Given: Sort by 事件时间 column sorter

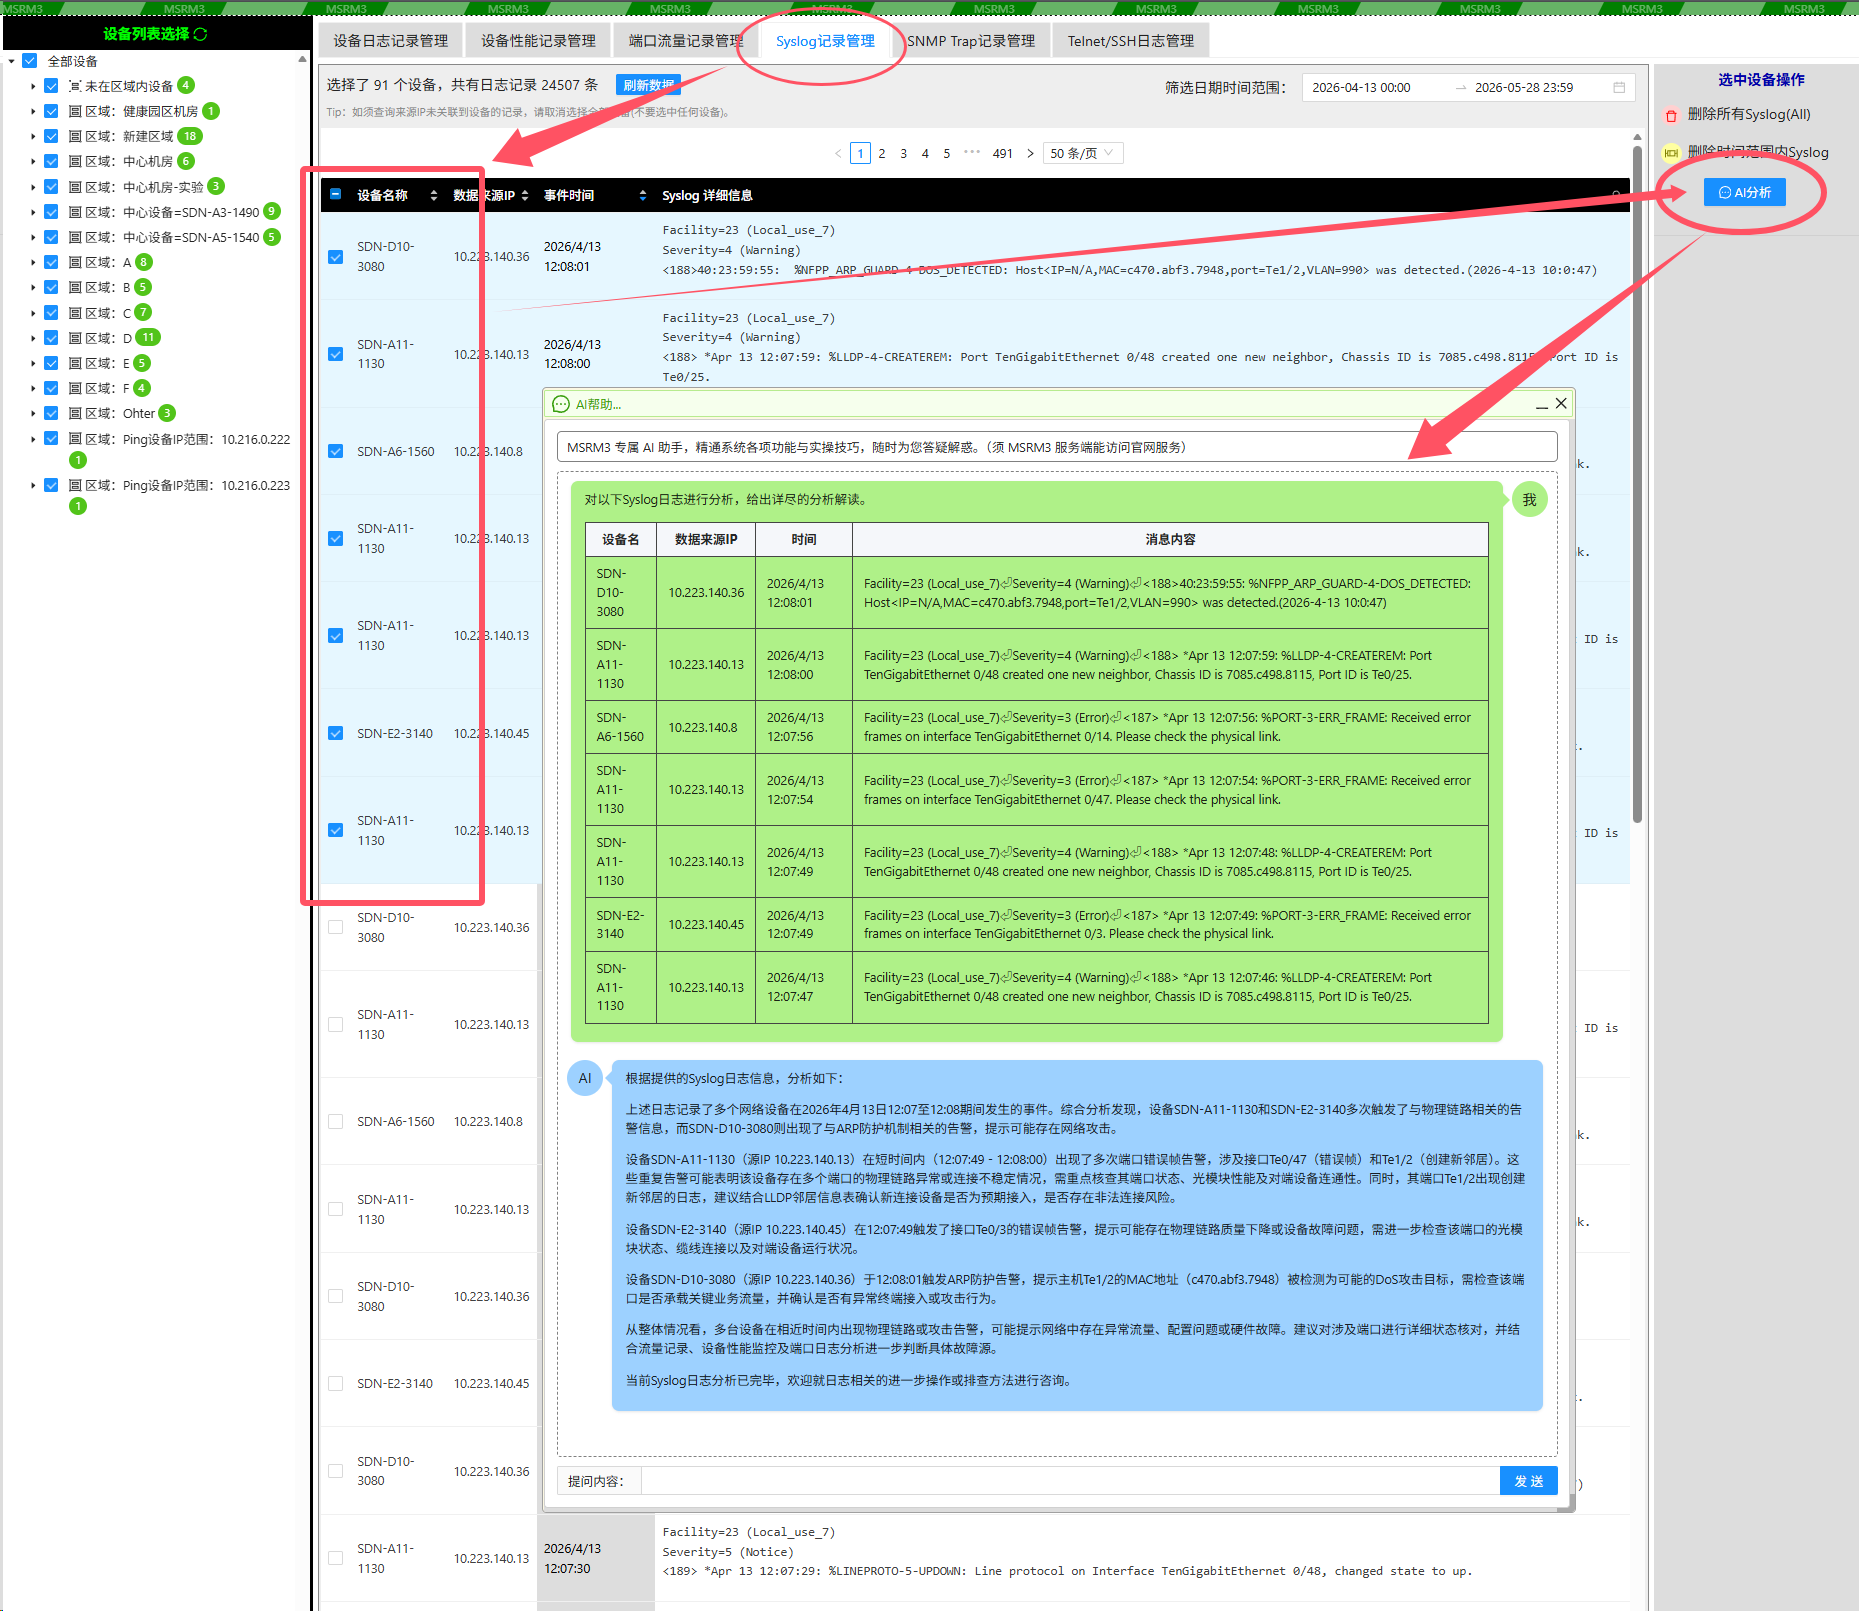Looking at the screenshot, I should tap(642, 196).
